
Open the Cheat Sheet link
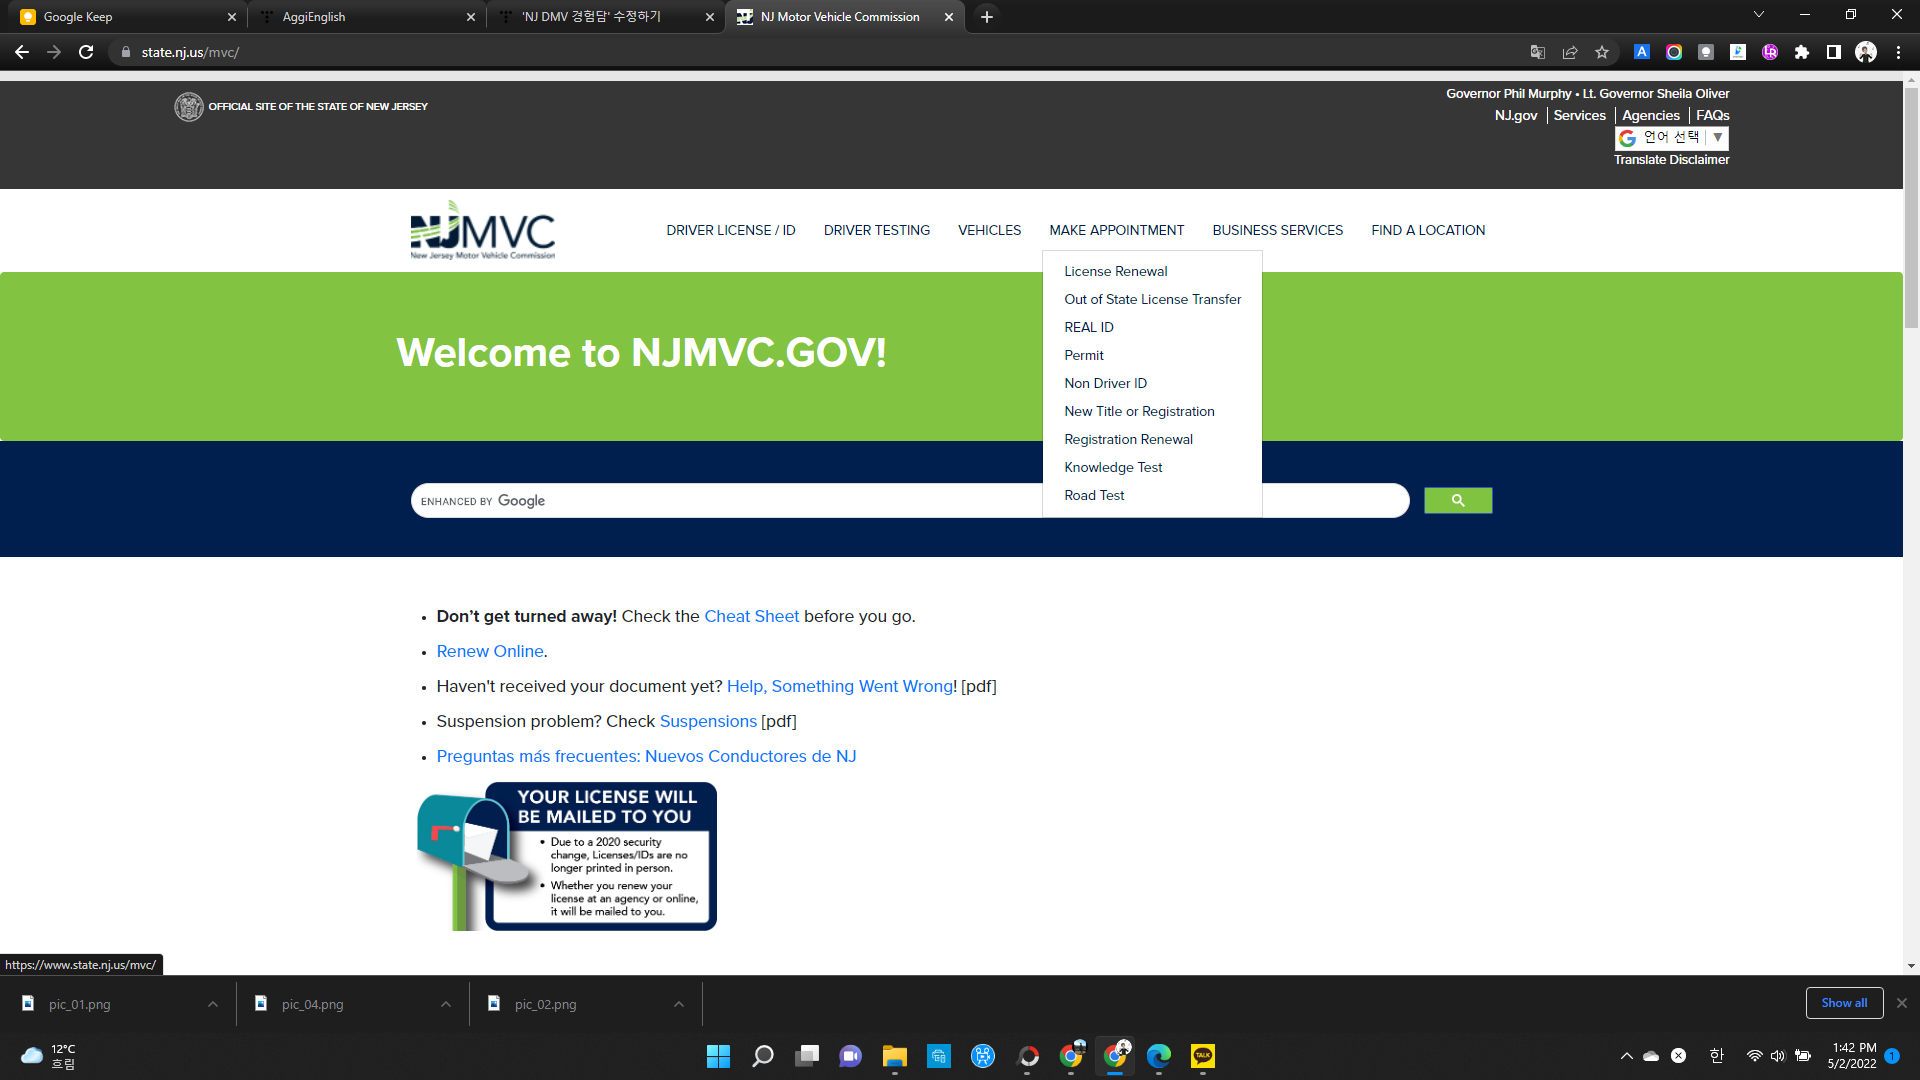pyautogui.click(x=751, y=616)
